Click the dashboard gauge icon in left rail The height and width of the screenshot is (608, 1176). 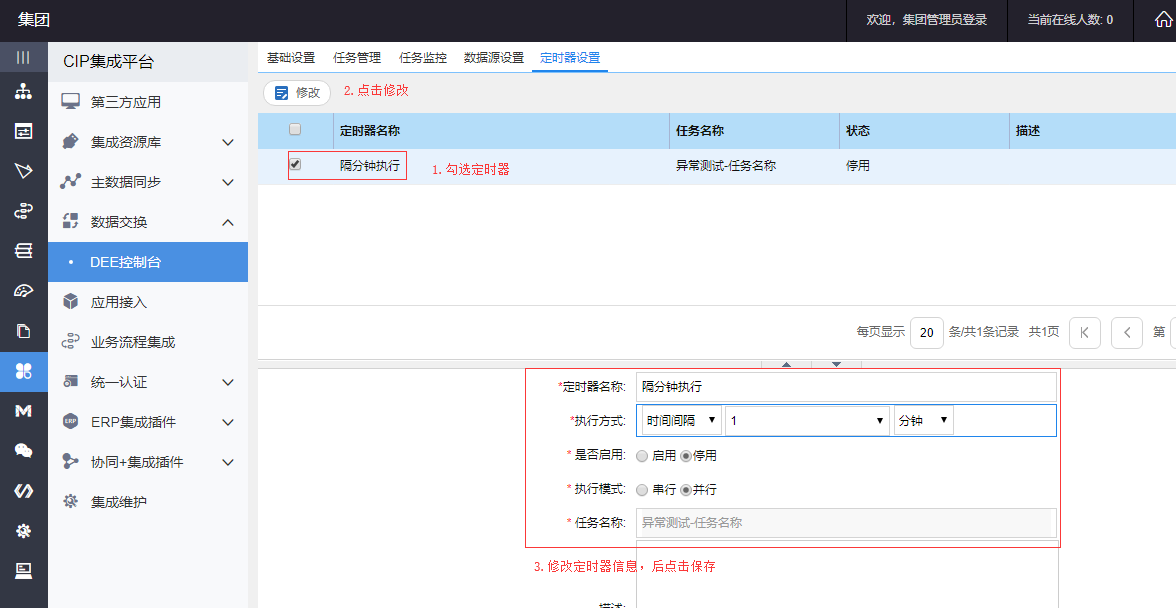(23, 291)
